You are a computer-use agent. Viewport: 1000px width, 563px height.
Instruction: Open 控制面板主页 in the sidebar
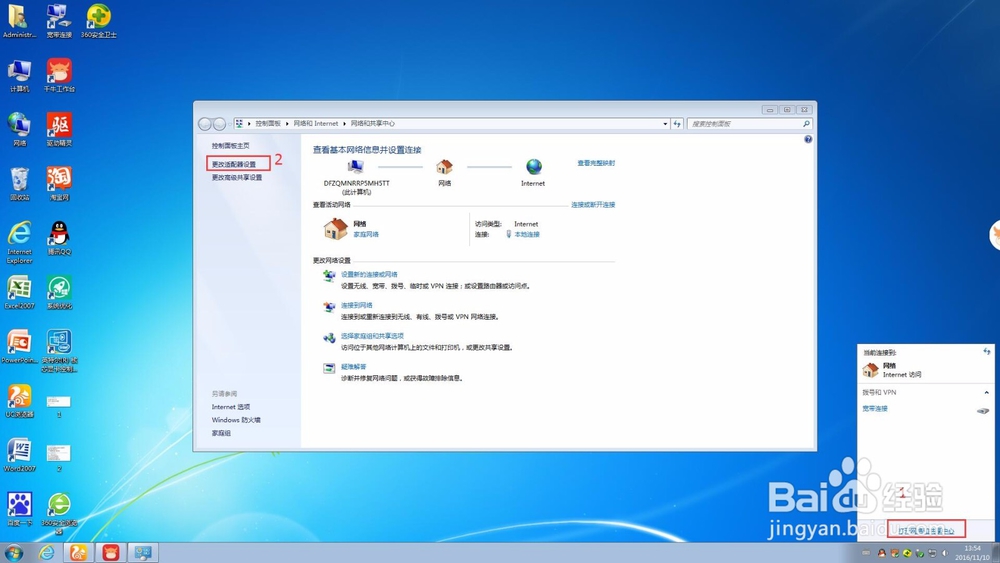tap(230, 146)
